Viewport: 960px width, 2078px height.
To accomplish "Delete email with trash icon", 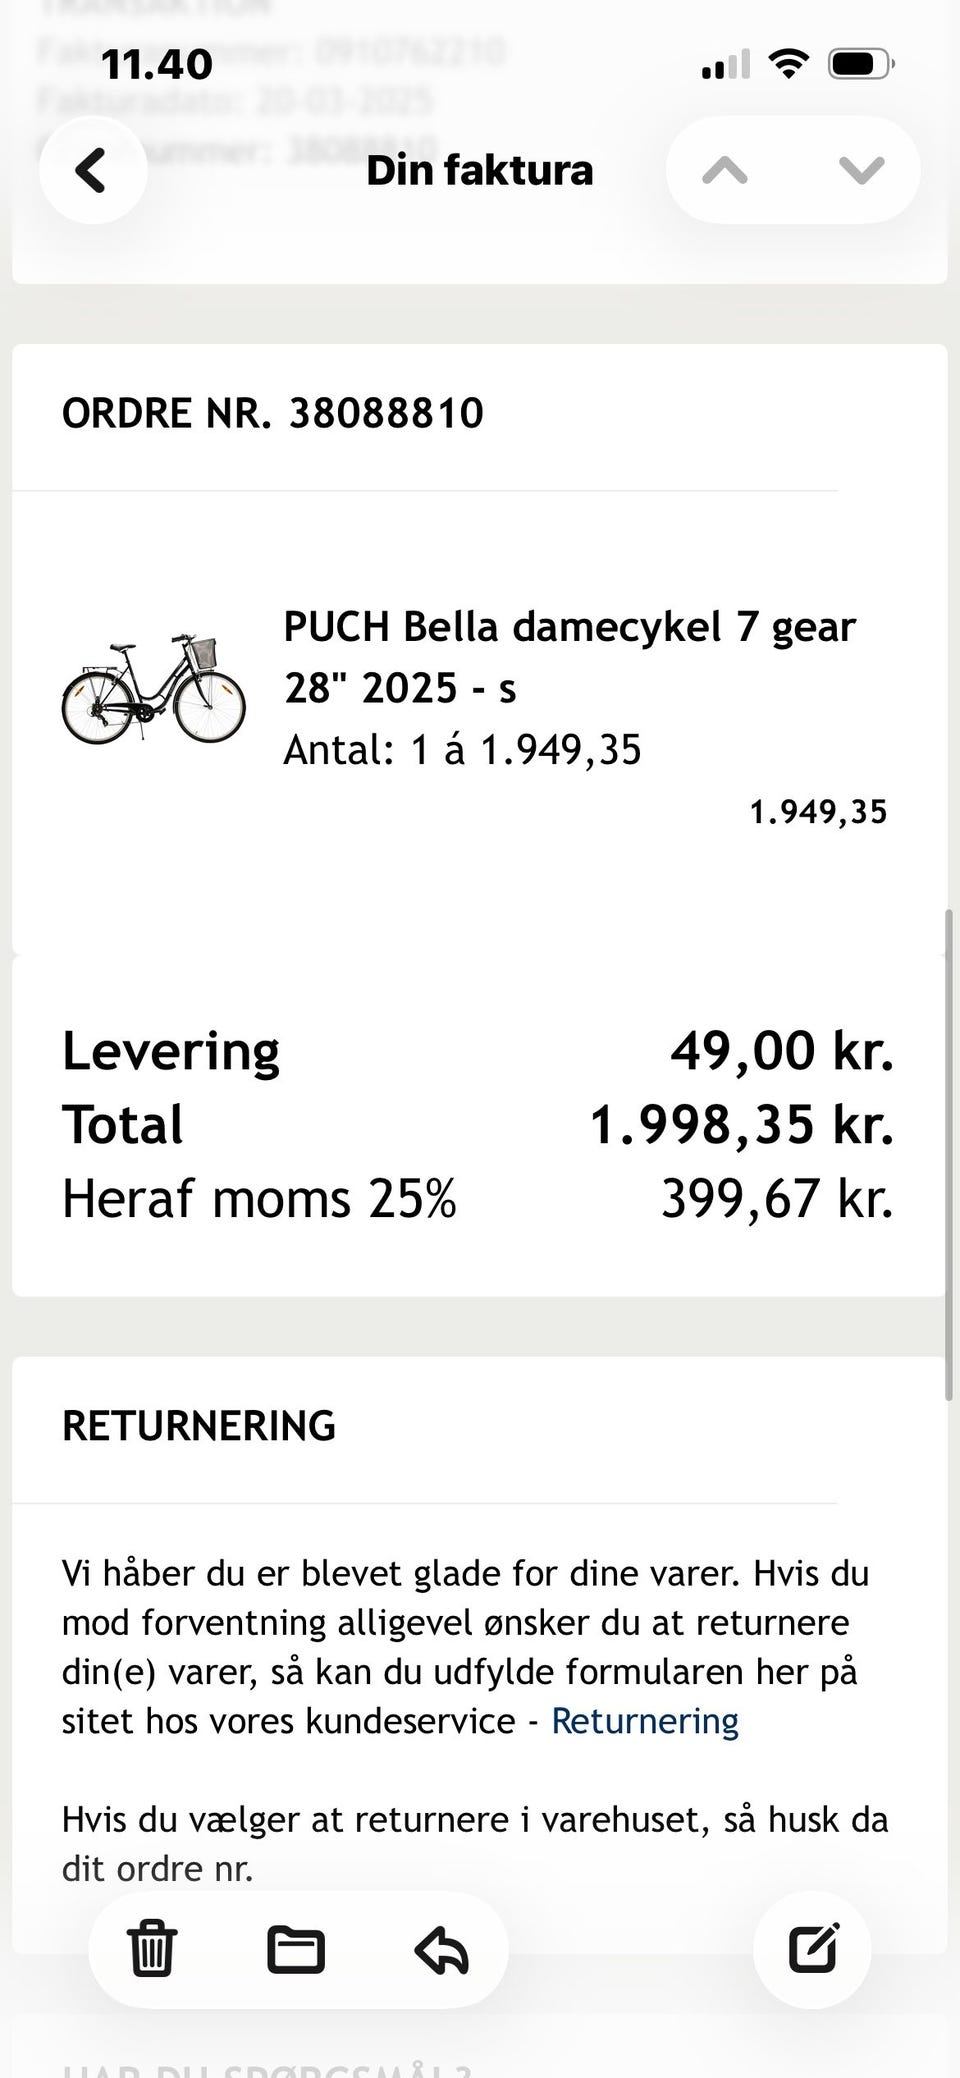I will click(152, 1948).
